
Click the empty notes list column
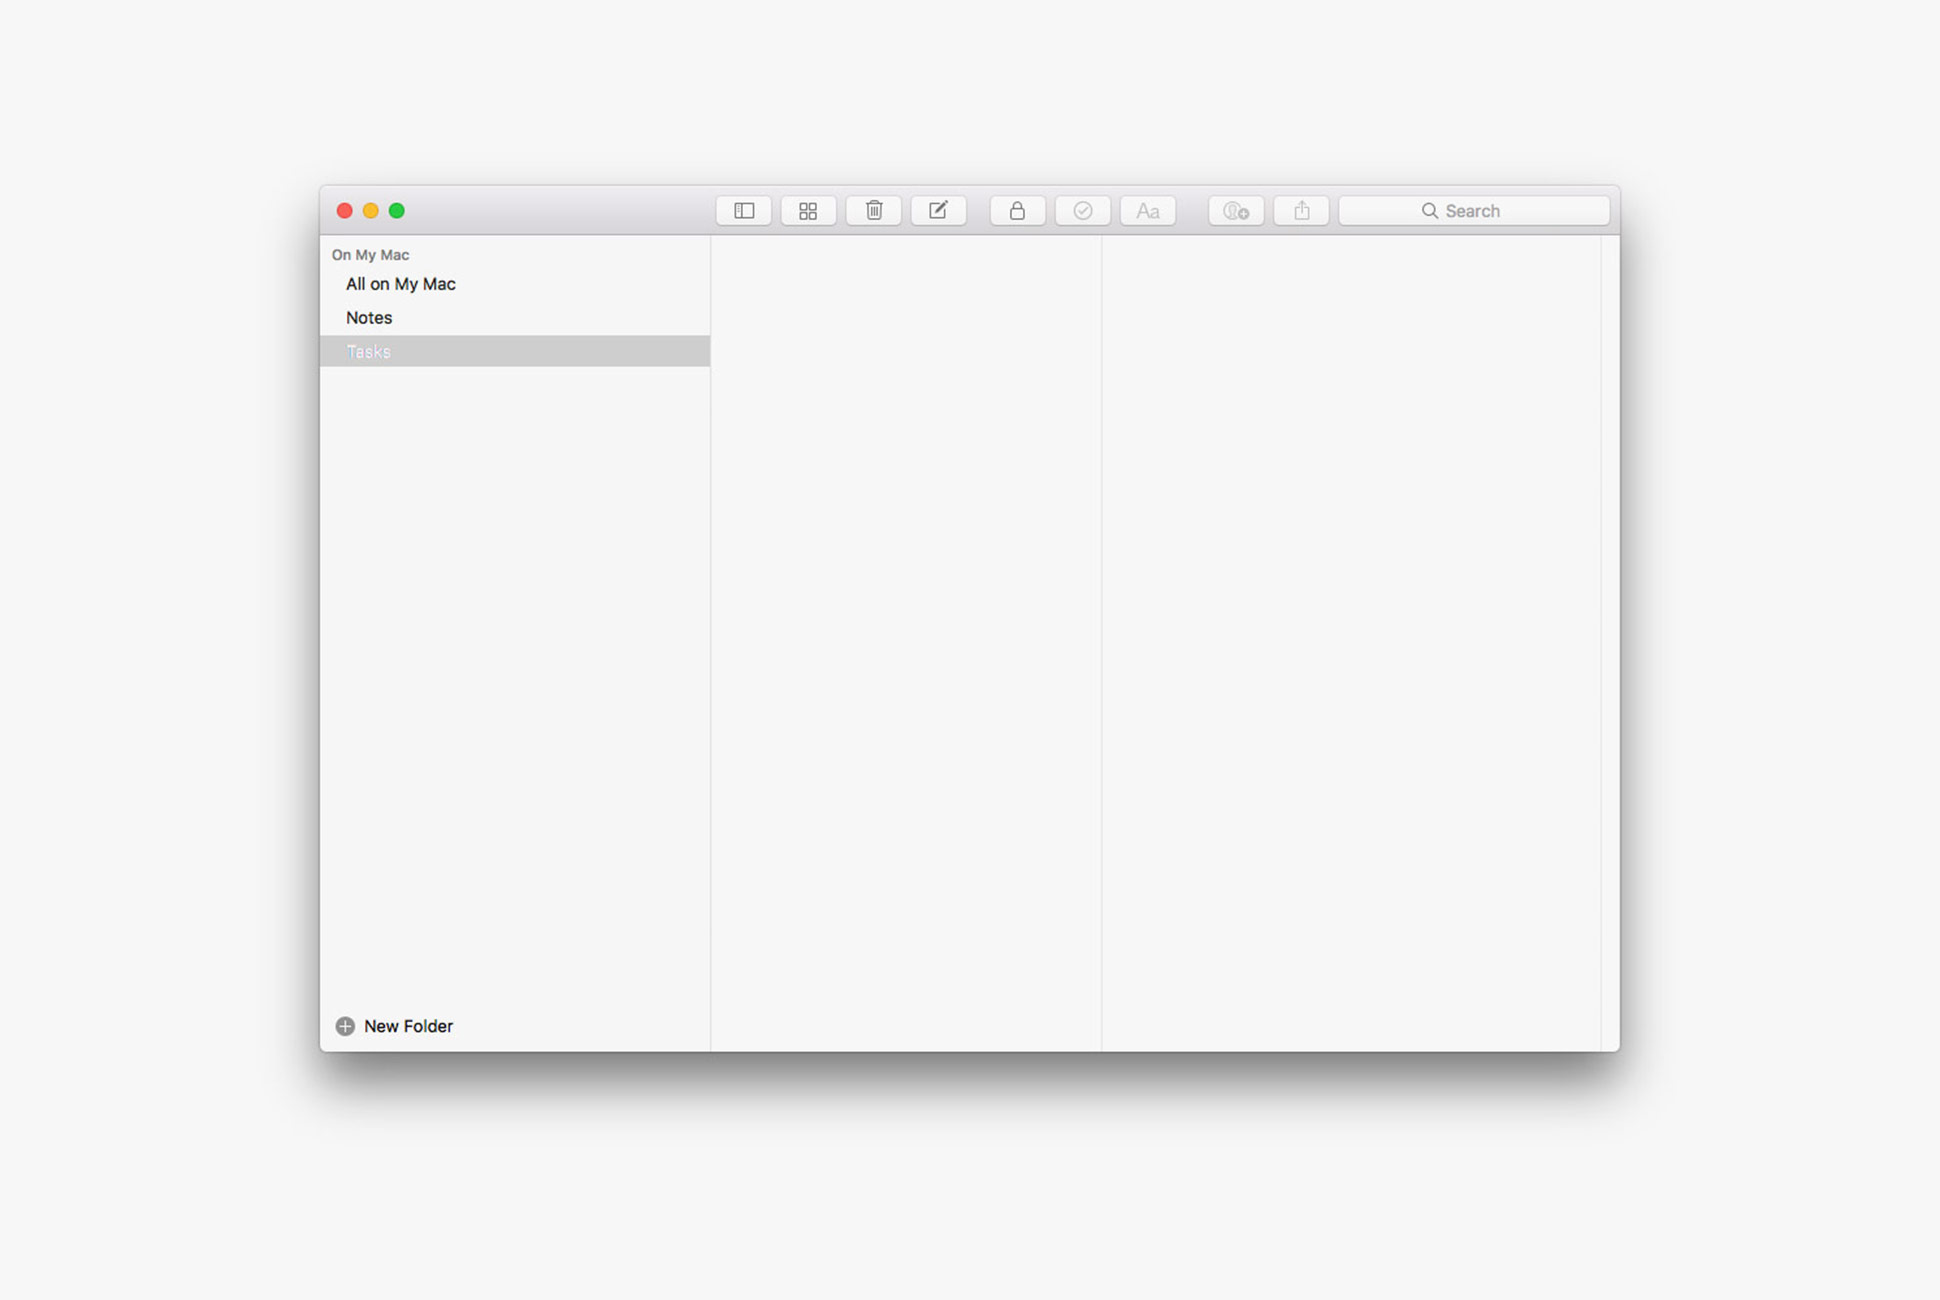click(x=905, y=640)
